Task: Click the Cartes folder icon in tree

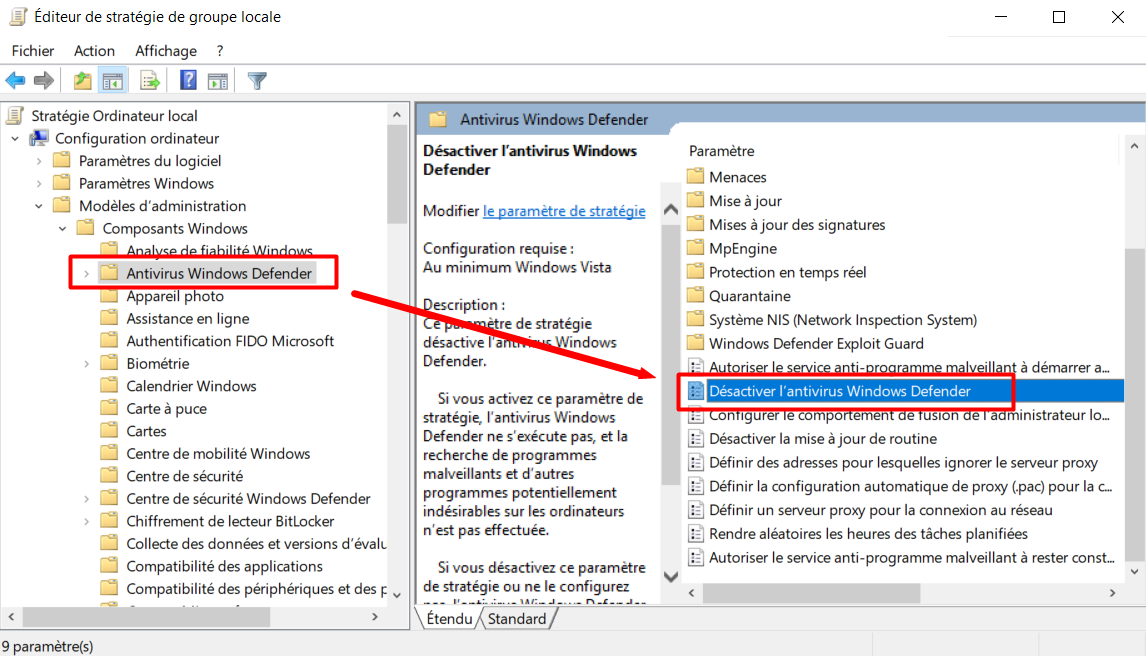Action: click(109, 430)
